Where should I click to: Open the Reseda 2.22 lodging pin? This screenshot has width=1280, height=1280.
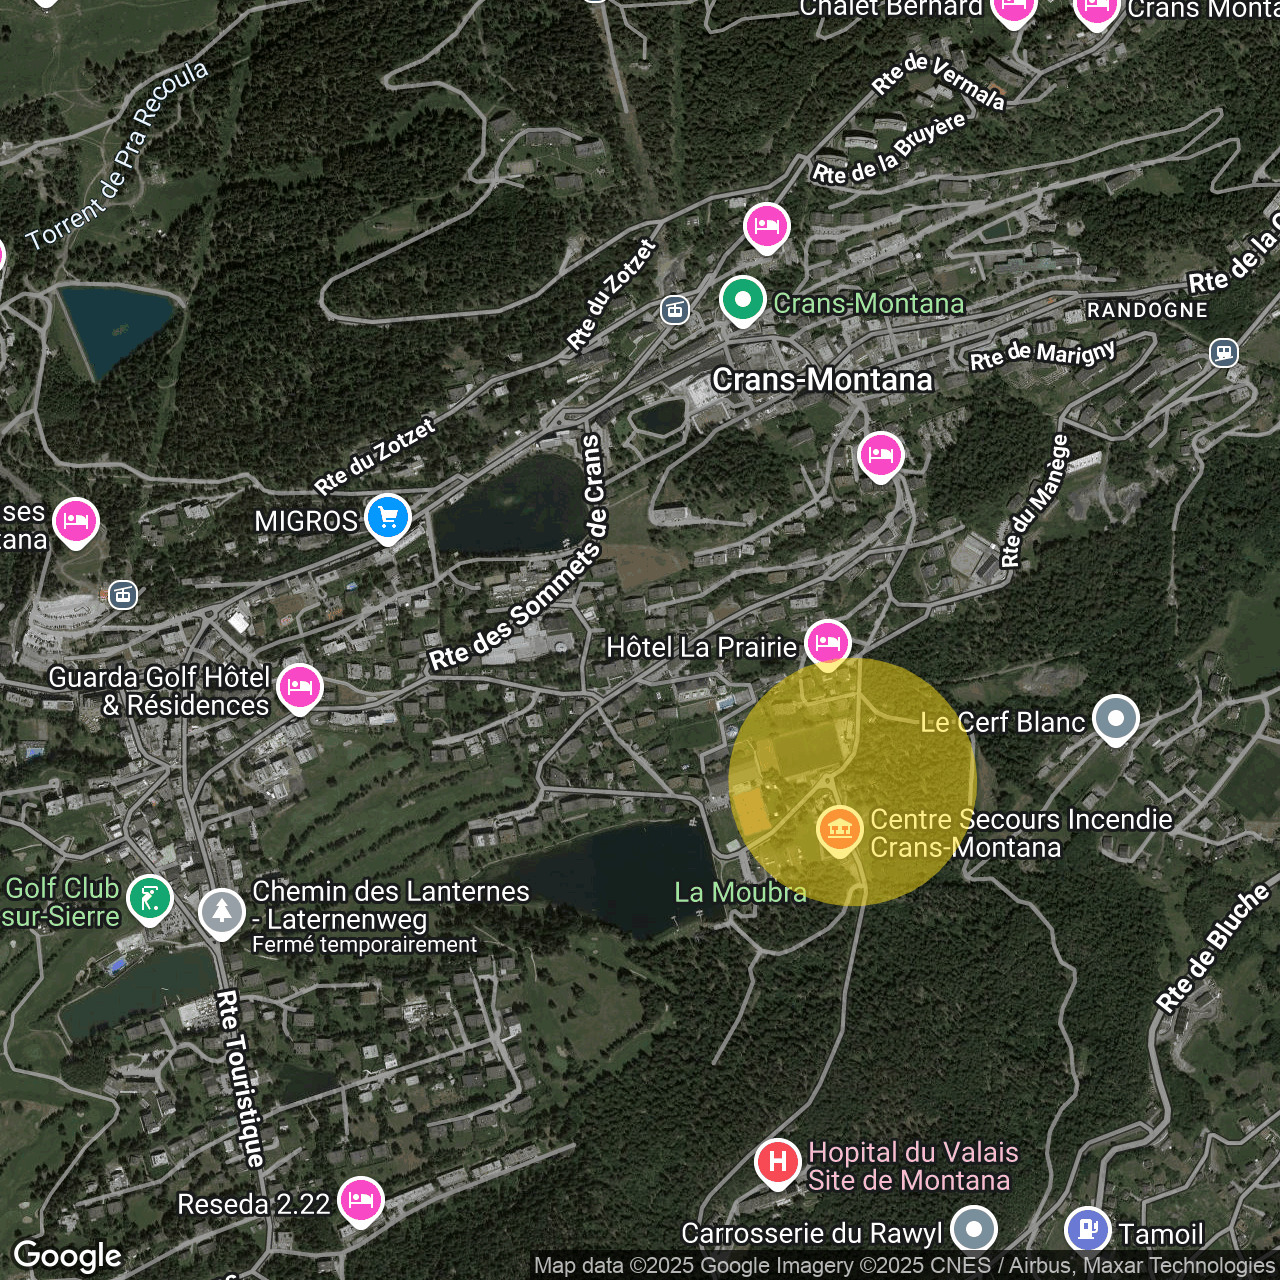pyautogui.click(x=360, y=1199)
